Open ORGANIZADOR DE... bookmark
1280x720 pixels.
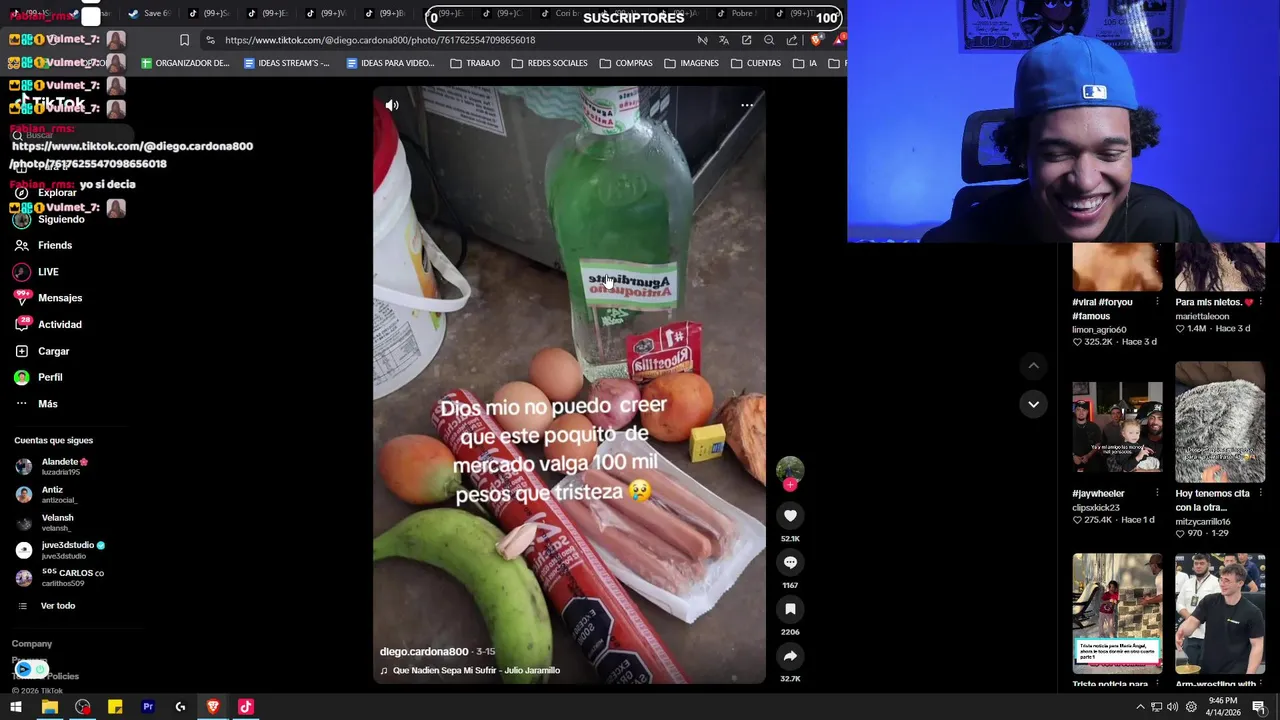tap(186, 63)
